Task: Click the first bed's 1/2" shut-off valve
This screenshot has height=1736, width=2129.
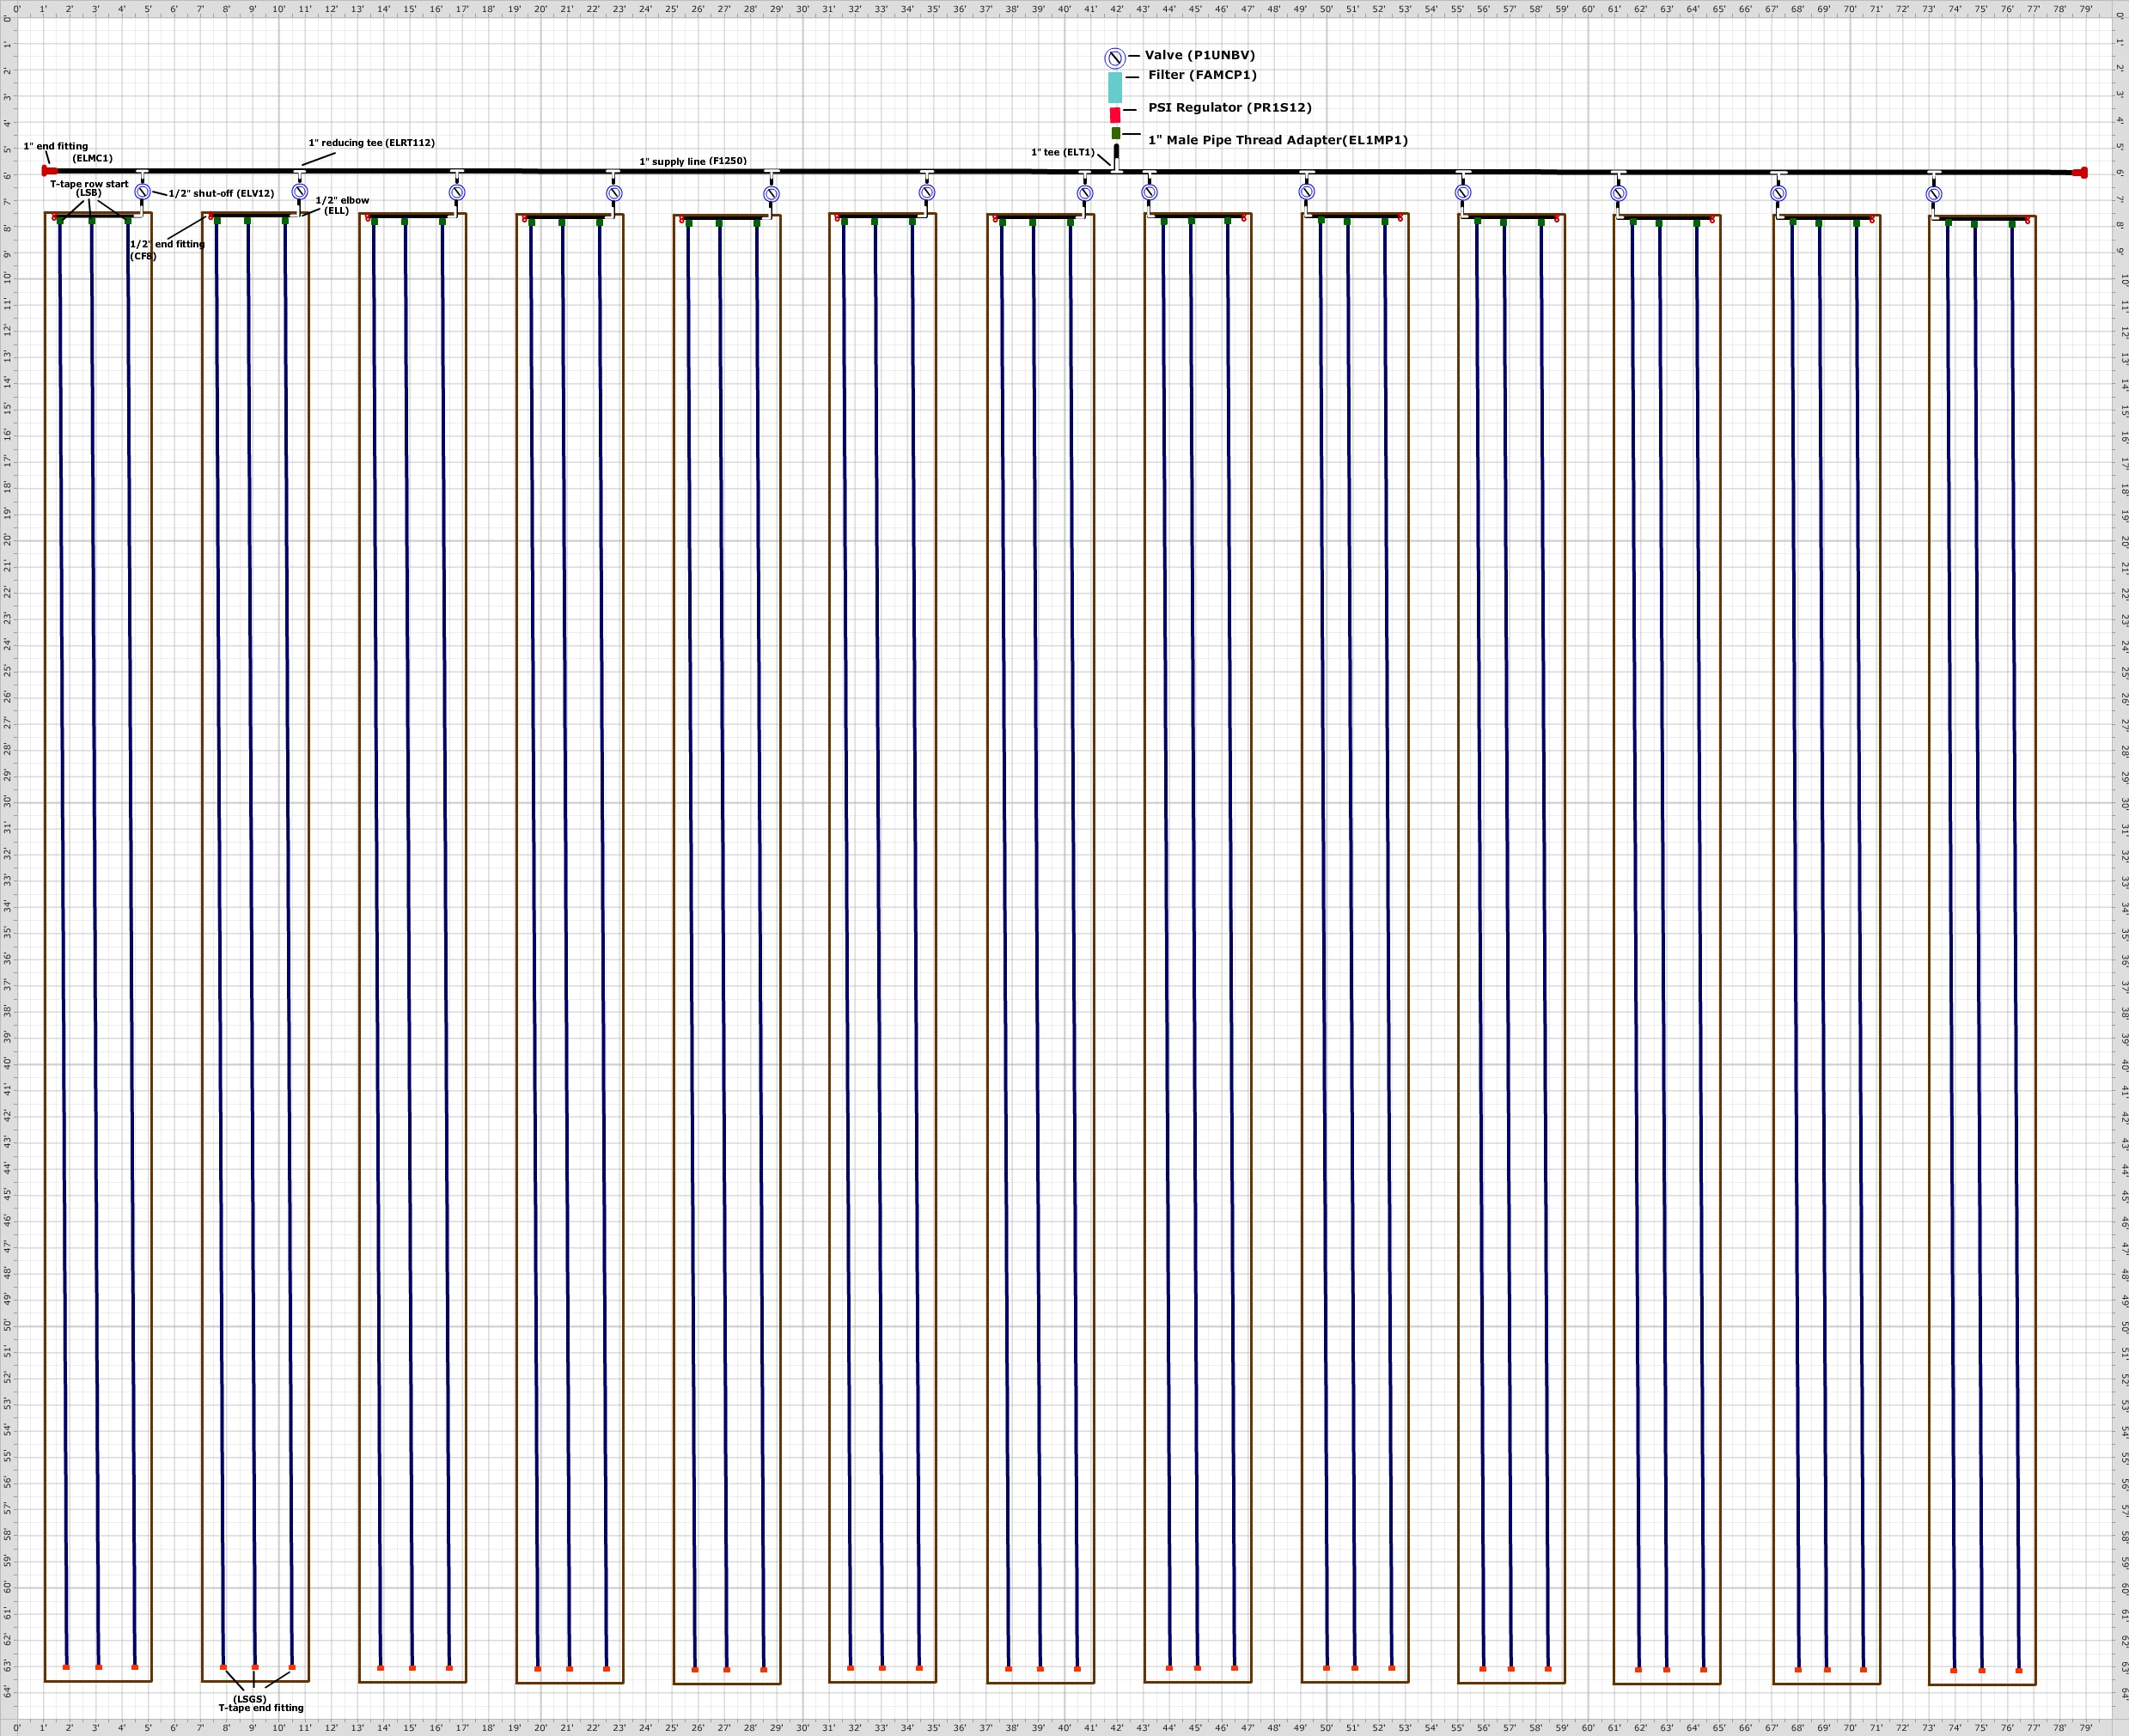Action: tap(143, 191)
